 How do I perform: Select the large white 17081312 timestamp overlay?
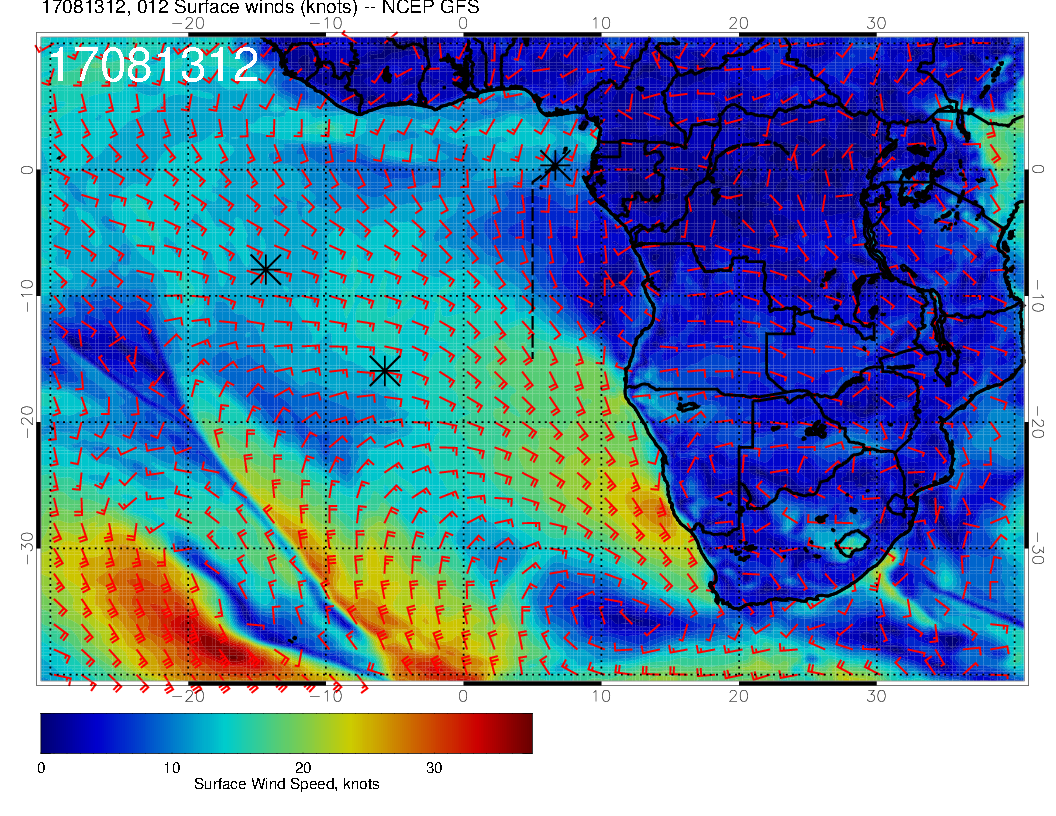154,65
